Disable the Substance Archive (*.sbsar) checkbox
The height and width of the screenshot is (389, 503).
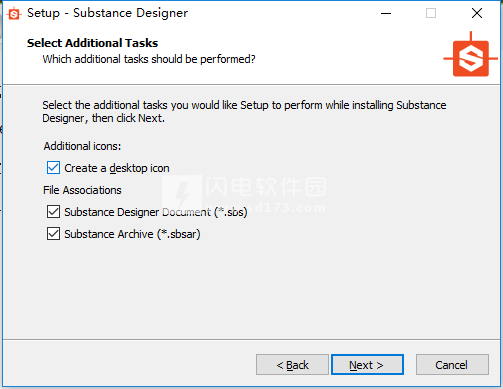coord(53,234)
